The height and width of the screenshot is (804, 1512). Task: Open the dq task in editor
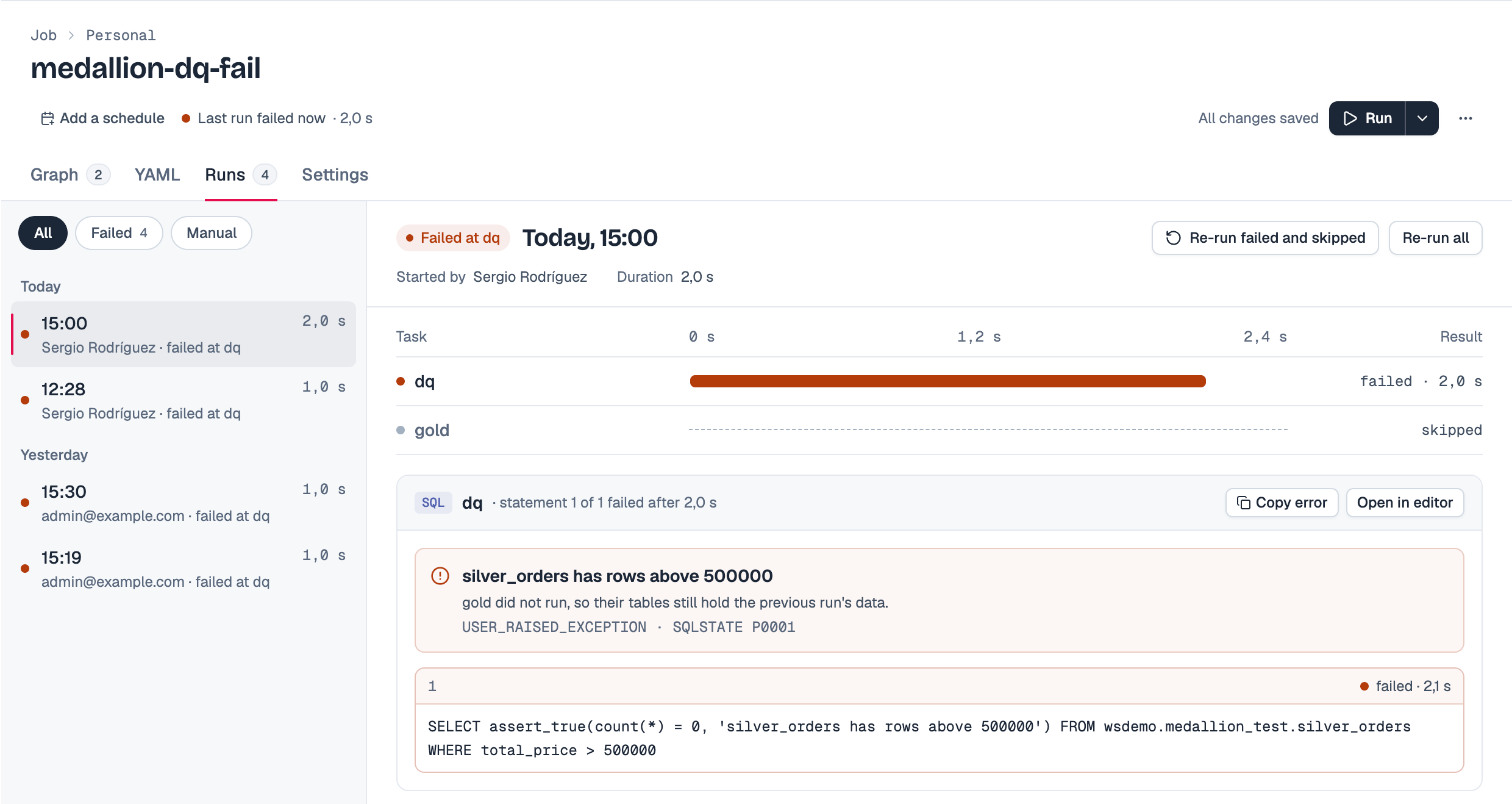1405,503
